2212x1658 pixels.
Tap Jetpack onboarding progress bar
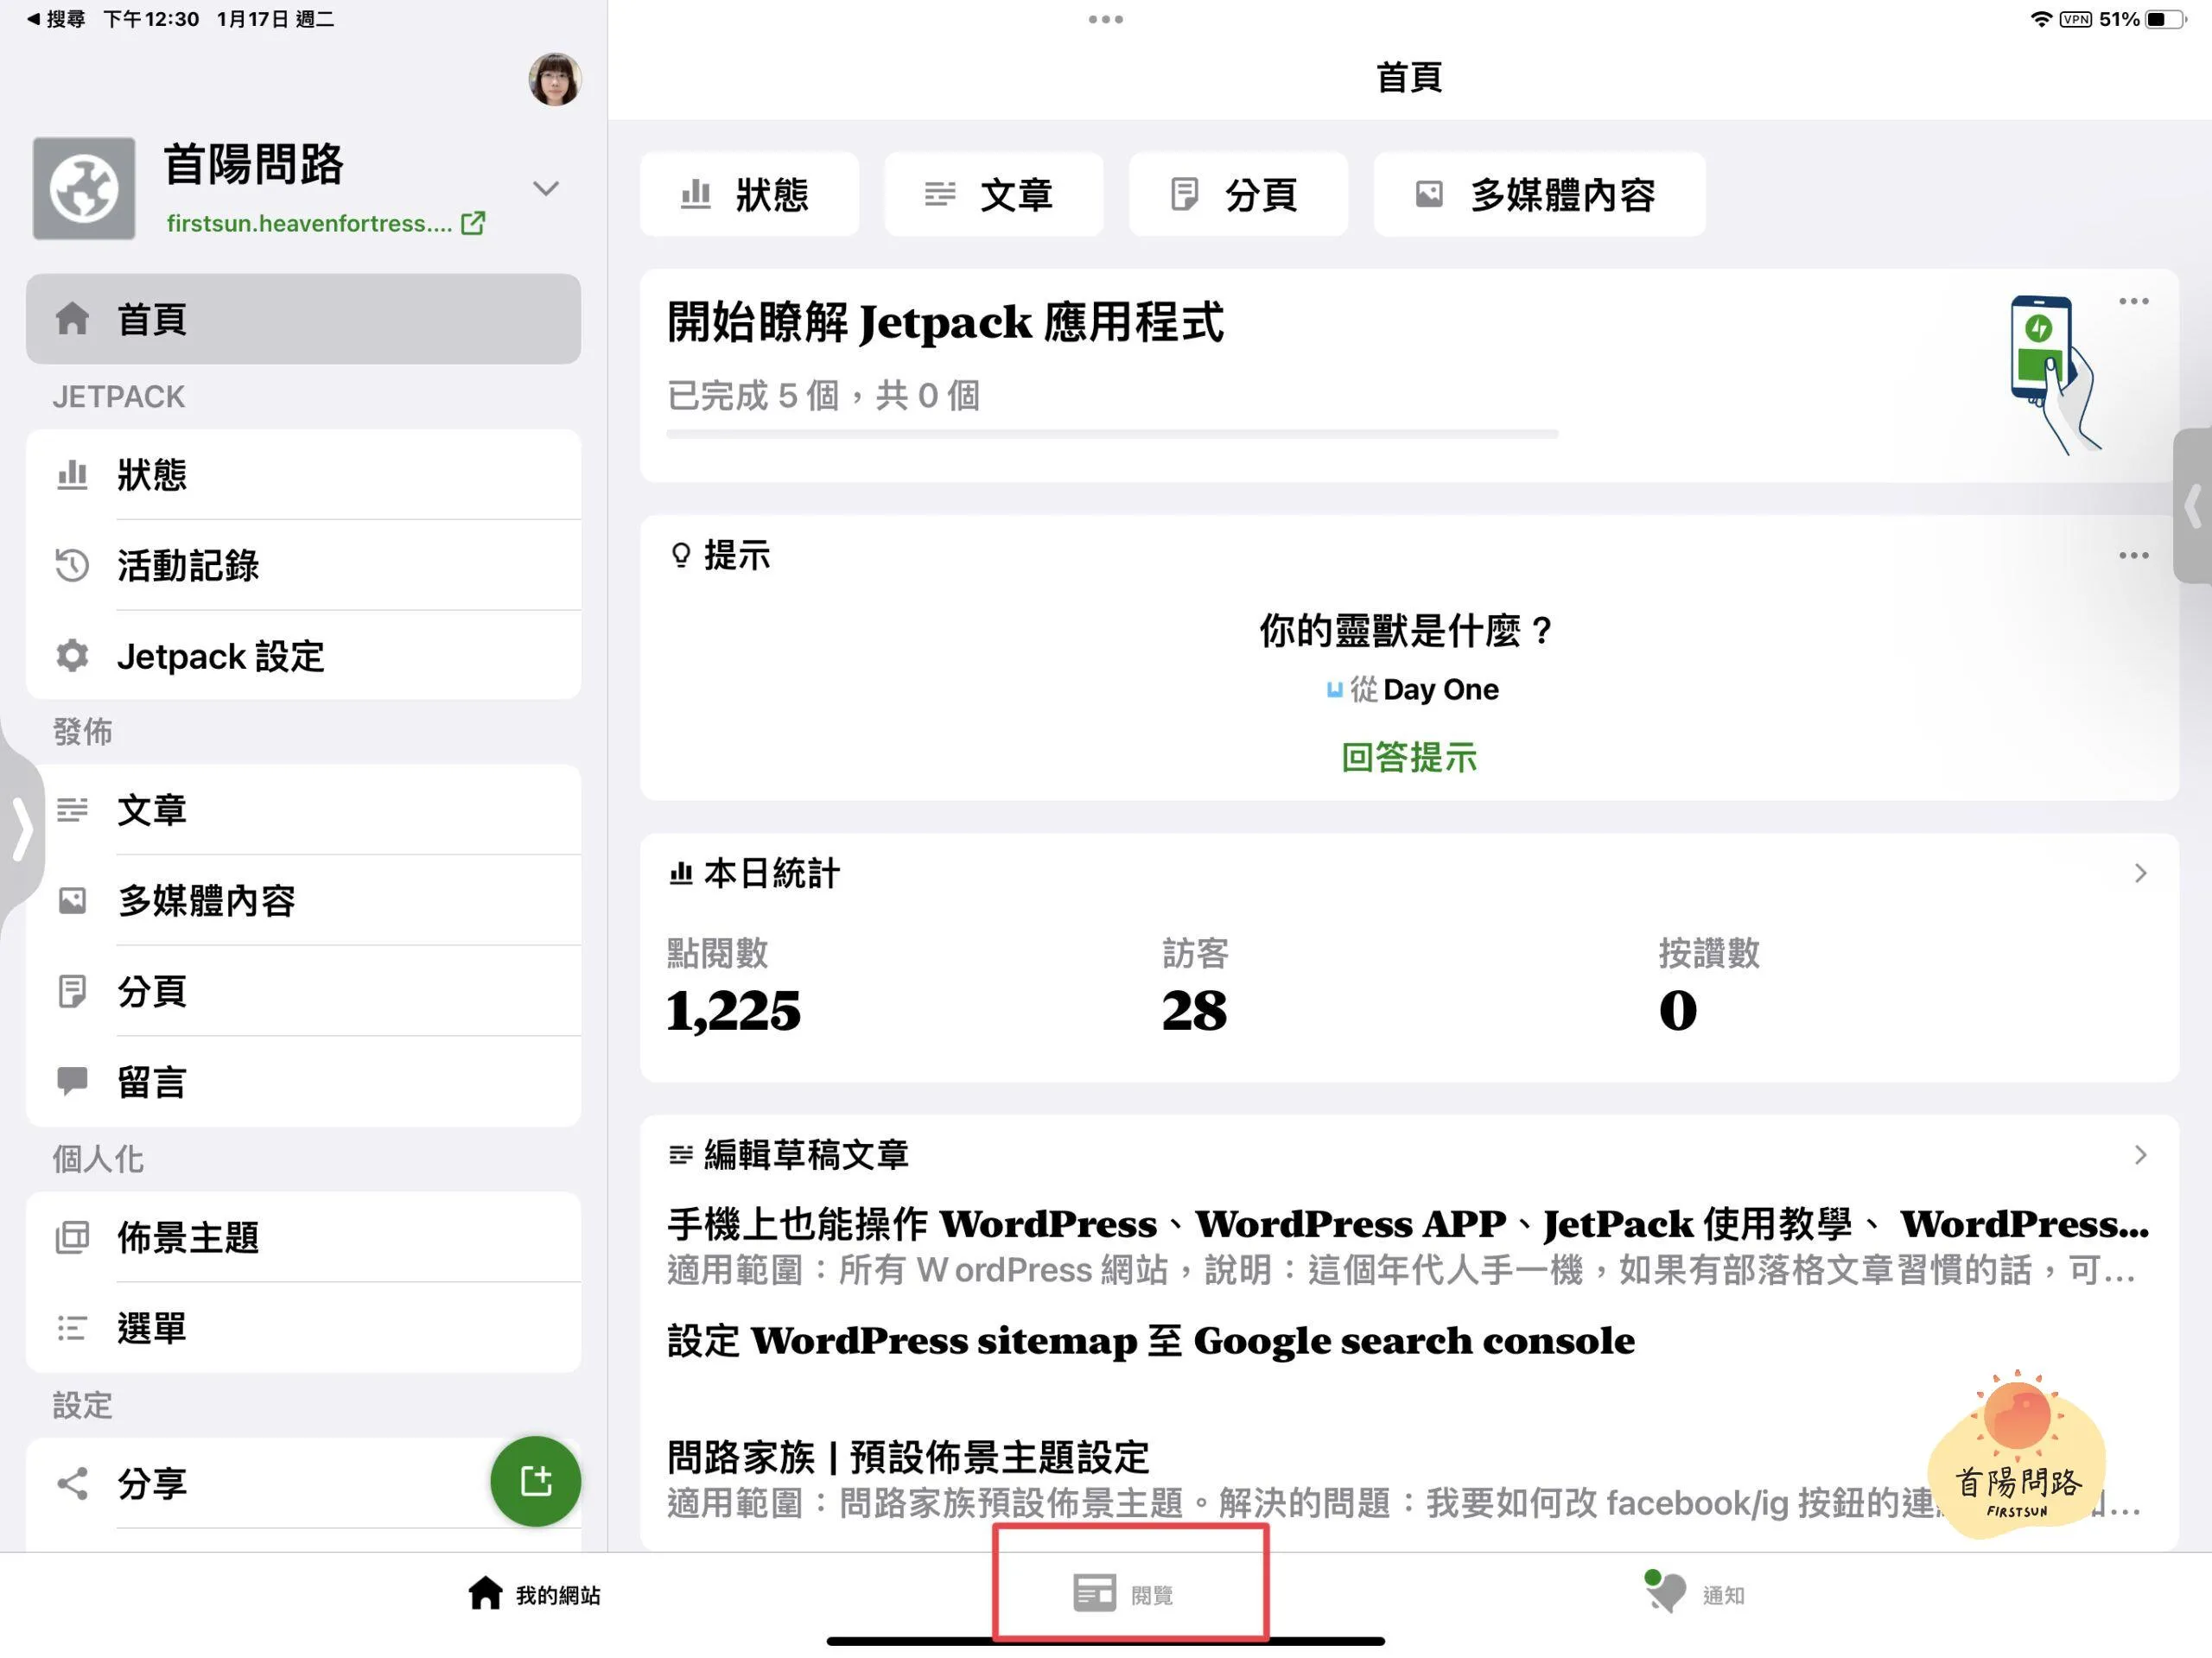pyautogui.click(x=1111, y=434)
